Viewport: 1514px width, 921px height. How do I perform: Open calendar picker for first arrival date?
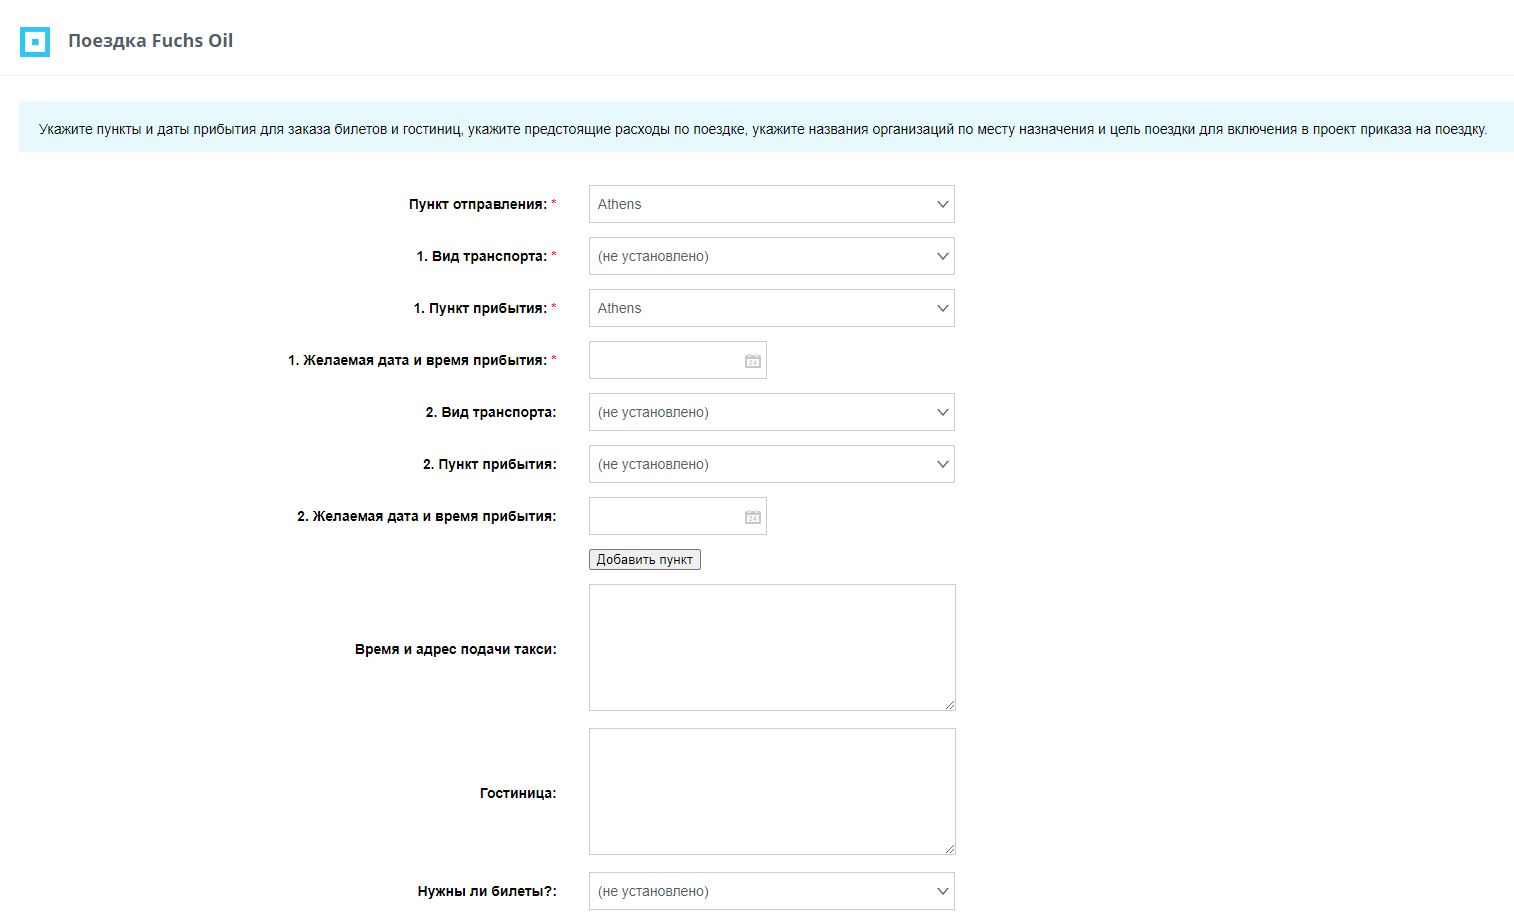[753, 361]
